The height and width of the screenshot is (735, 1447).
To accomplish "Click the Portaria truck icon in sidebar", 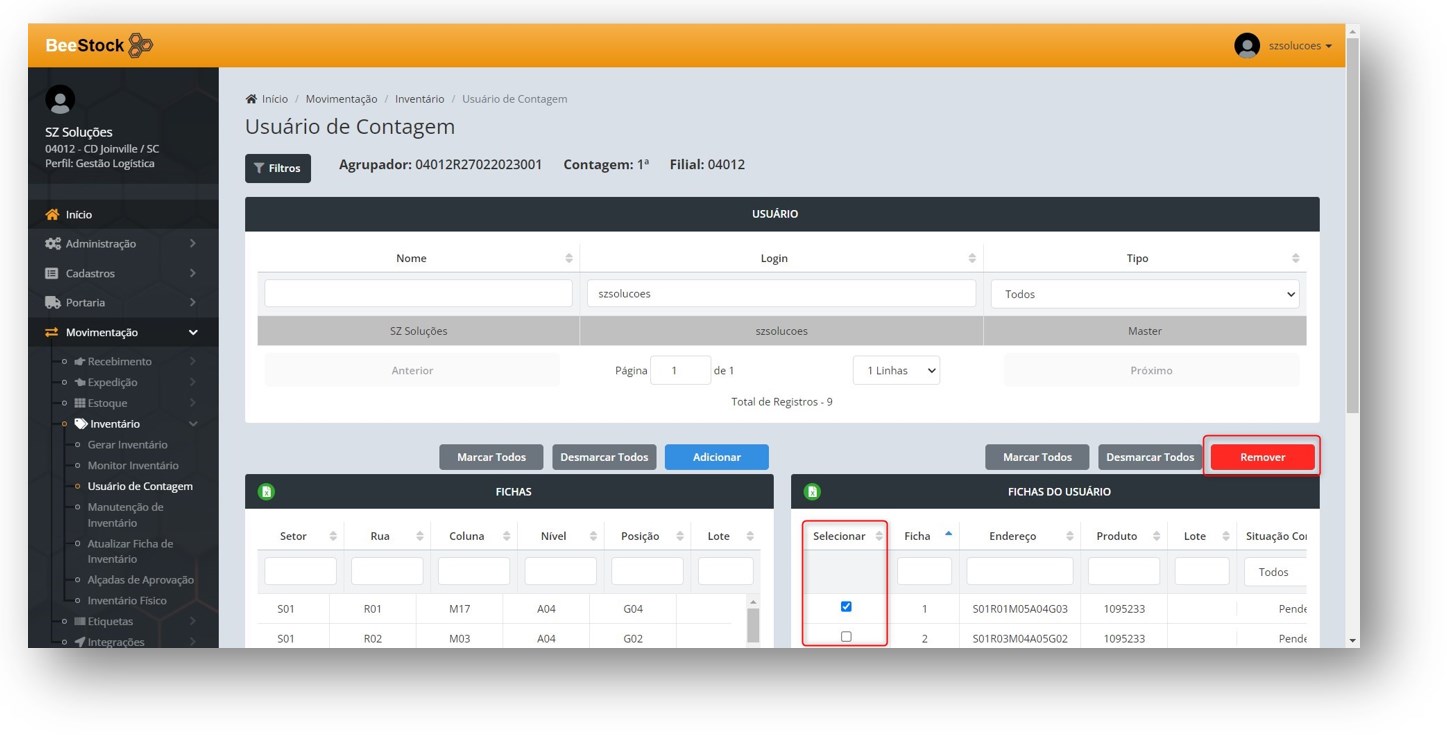I will click(x=52, y=303).
